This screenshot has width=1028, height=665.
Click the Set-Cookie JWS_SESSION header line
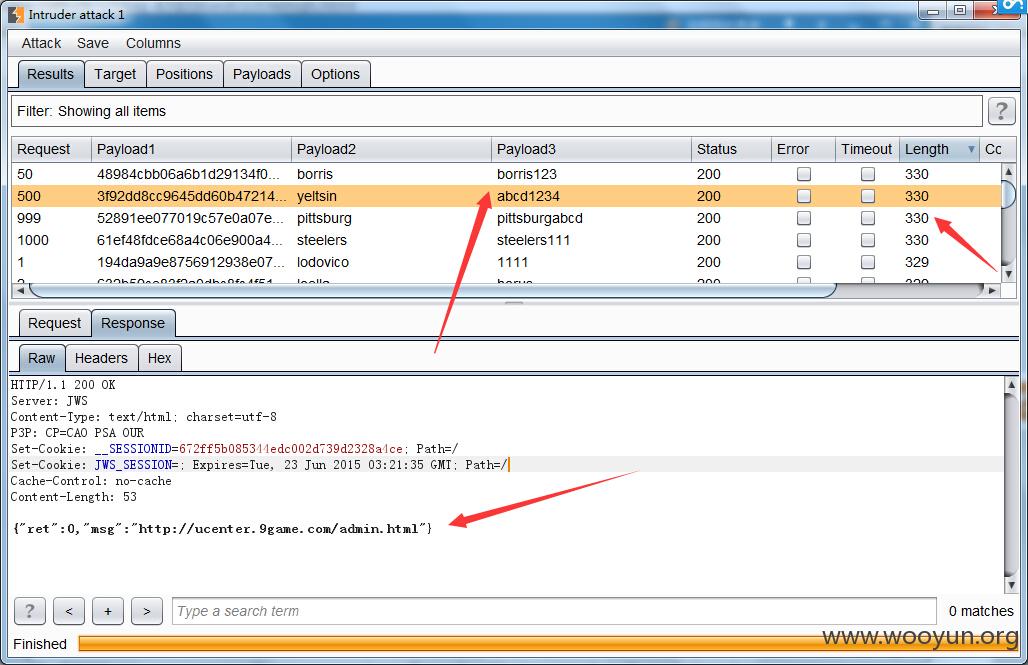[260, 465]
